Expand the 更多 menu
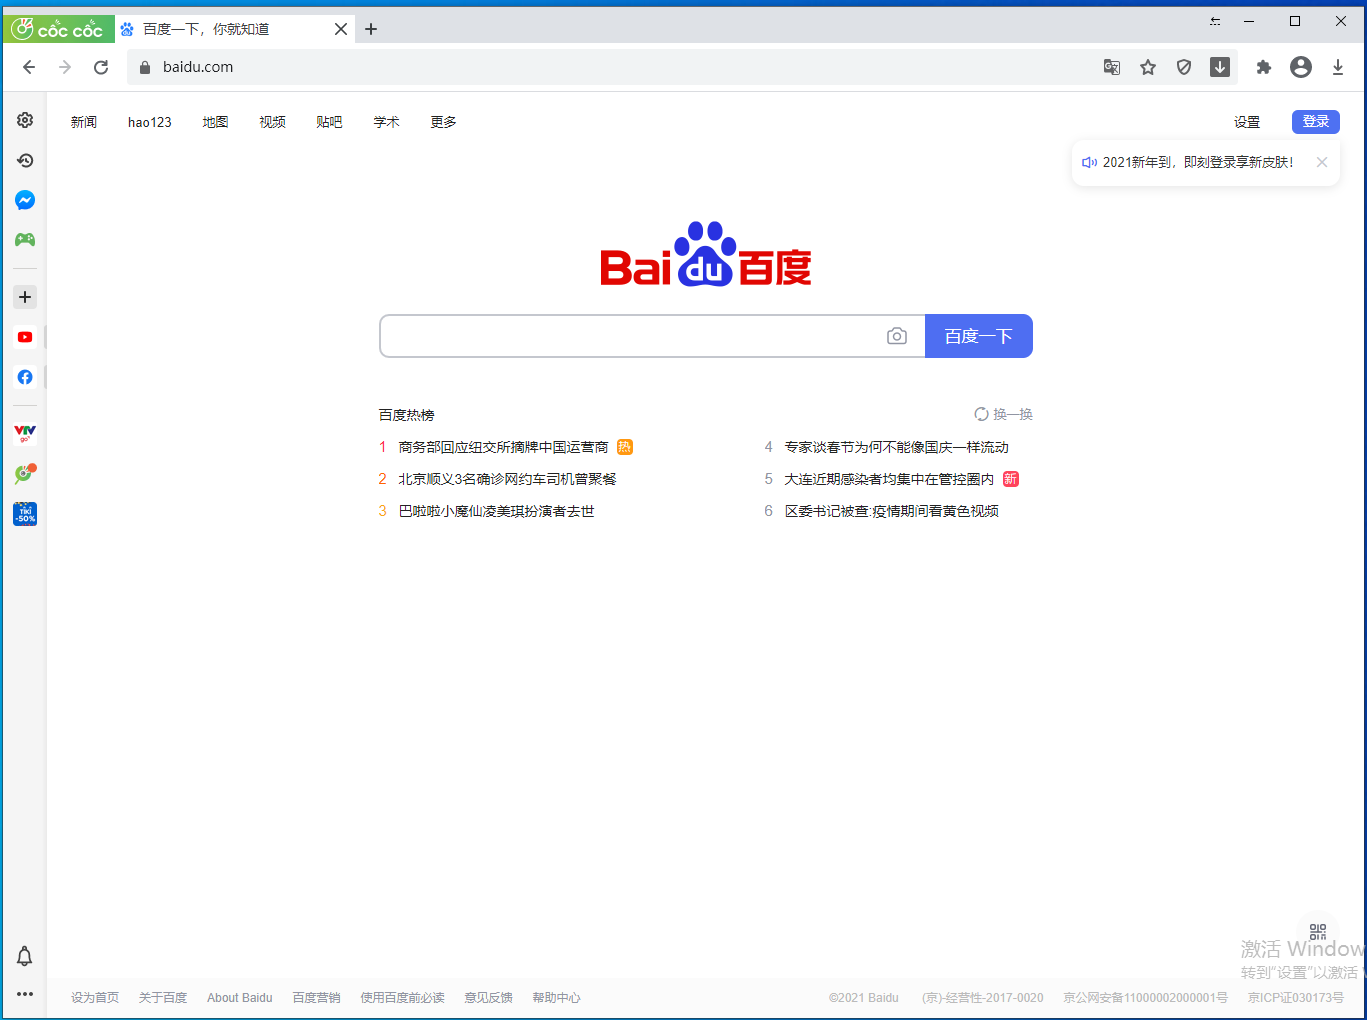 tap(443, 122)
